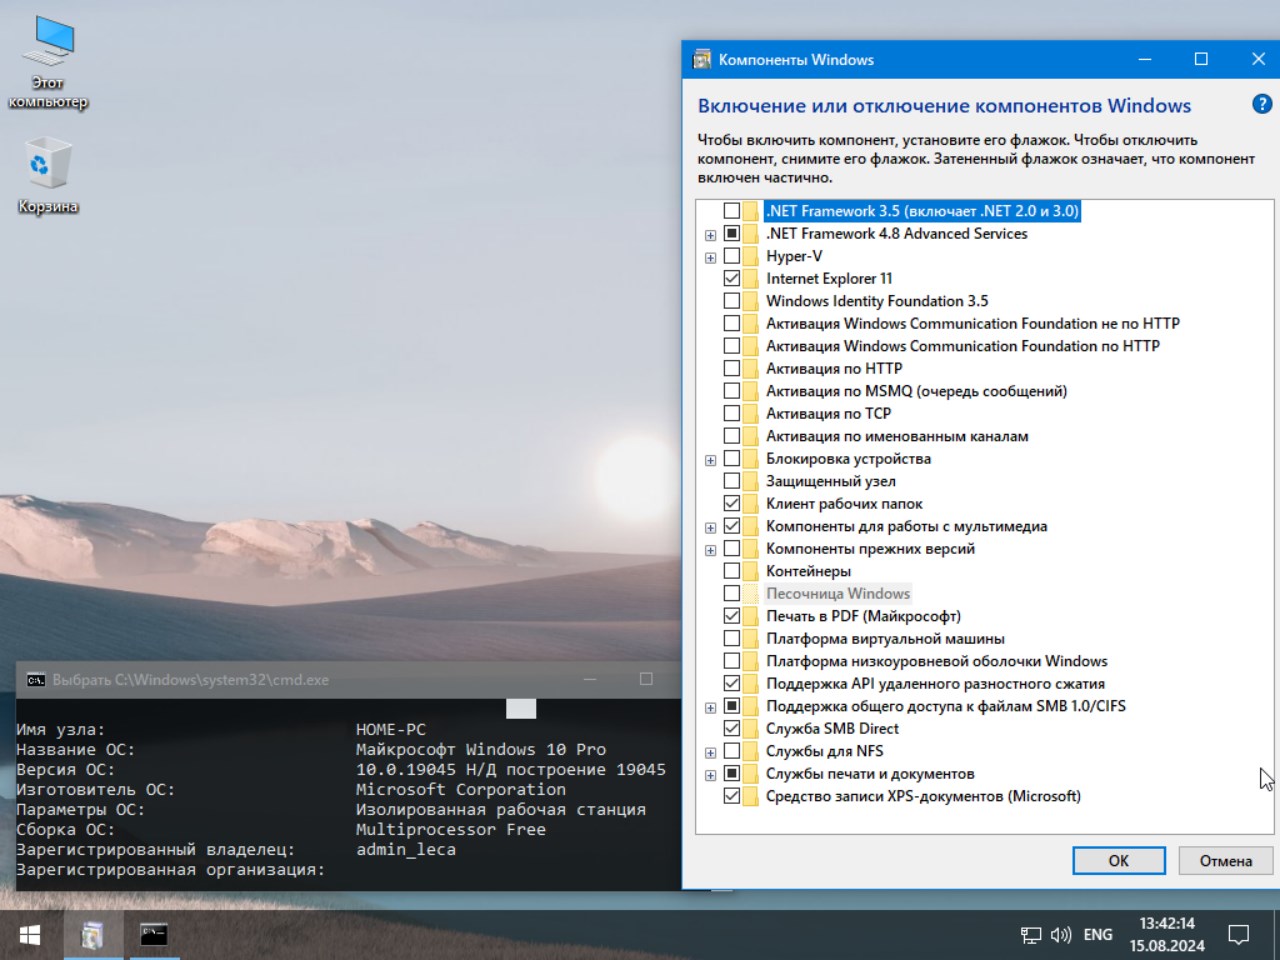The width and height of the screenshot is (1280, 960).
Task: Select the Защищенный узел row label
Action: click(x=831, y=481)
